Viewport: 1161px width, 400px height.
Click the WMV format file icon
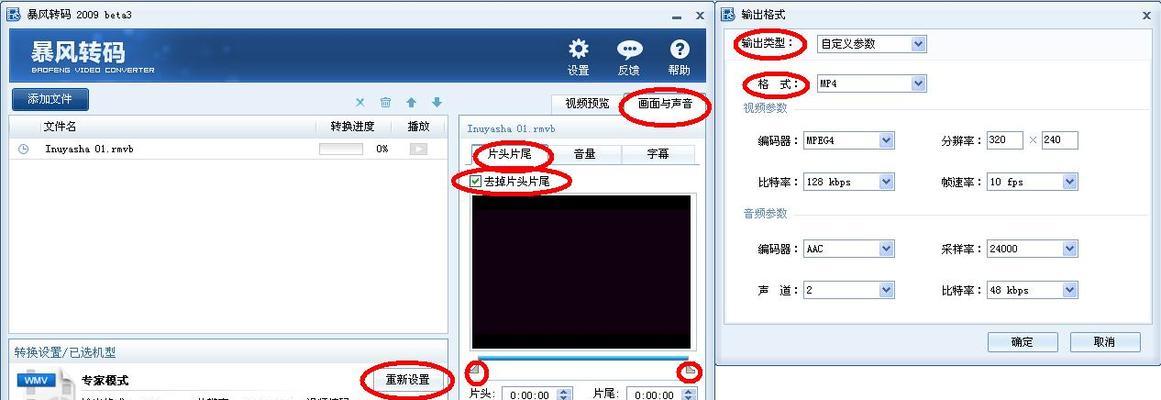tap(44, 383)
